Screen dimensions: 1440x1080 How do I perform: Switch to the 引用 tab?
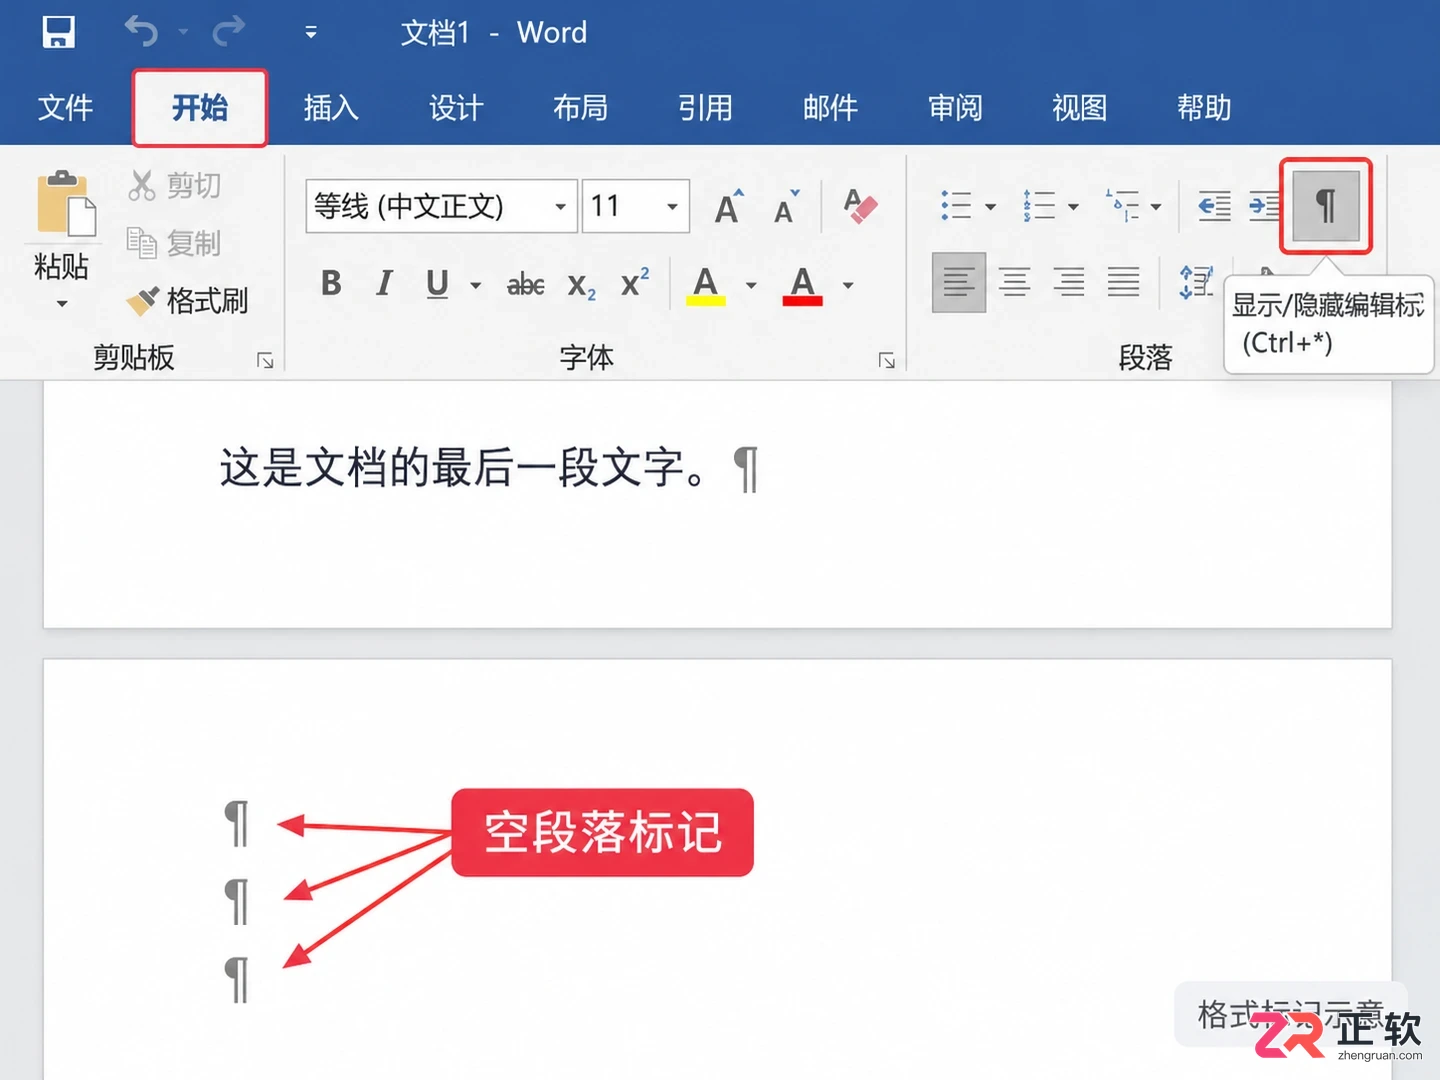[x=705, y=107]
